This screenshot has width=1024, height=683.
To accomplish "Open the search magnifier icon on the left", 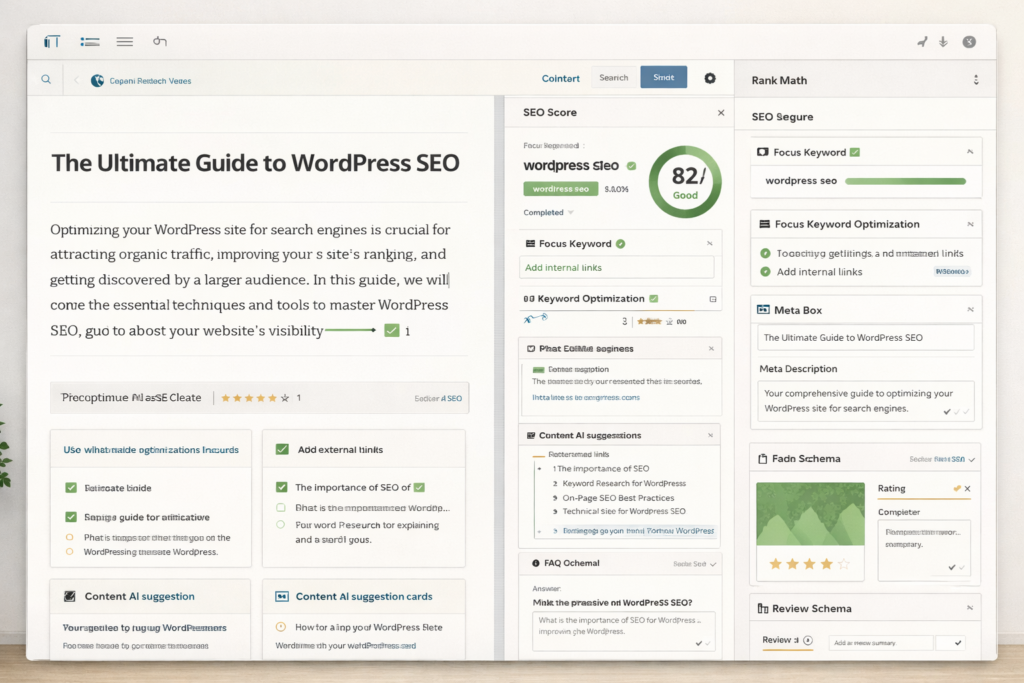I will (x=46, y=78).
